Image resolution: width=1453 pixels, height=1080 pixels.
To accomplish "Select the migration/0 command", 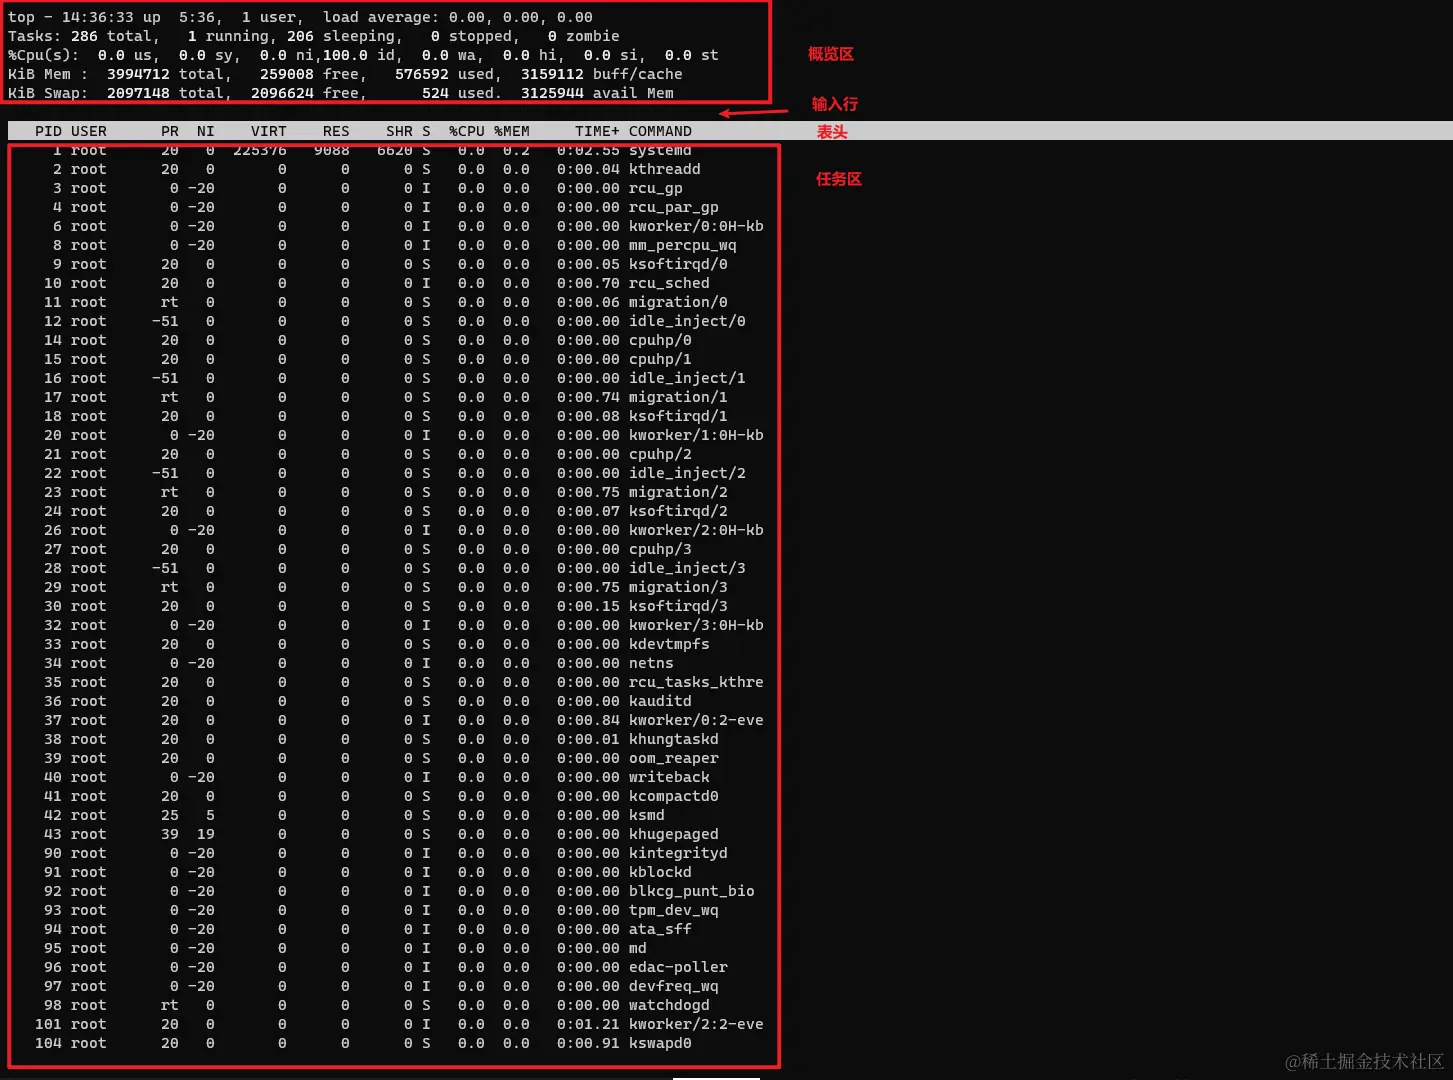I will 678,302.
